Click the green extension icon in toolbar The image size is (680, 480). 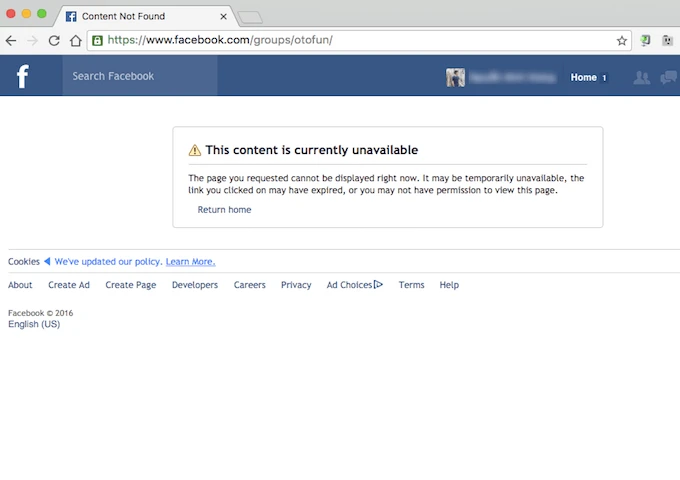click(646, 41)
